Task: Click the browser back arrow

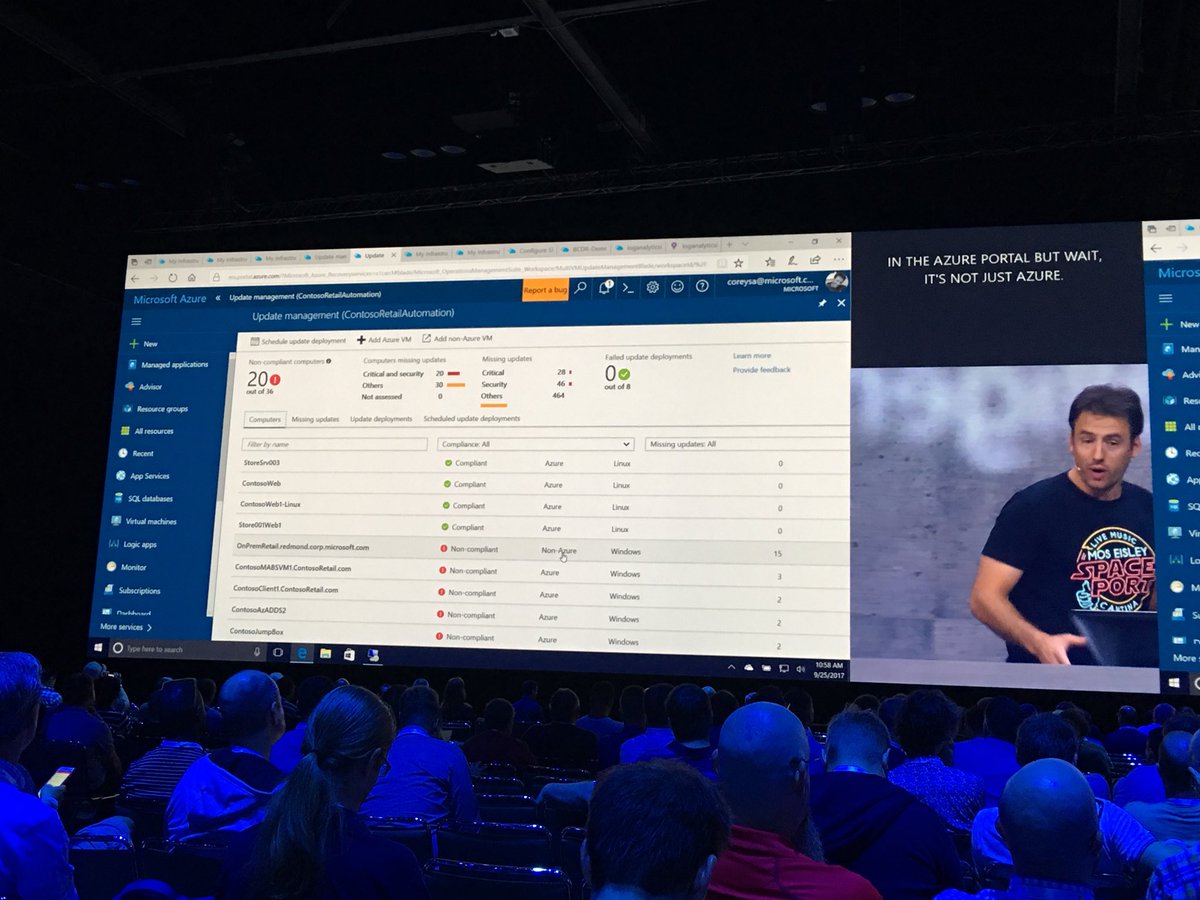Action: (x=137, y=279)
